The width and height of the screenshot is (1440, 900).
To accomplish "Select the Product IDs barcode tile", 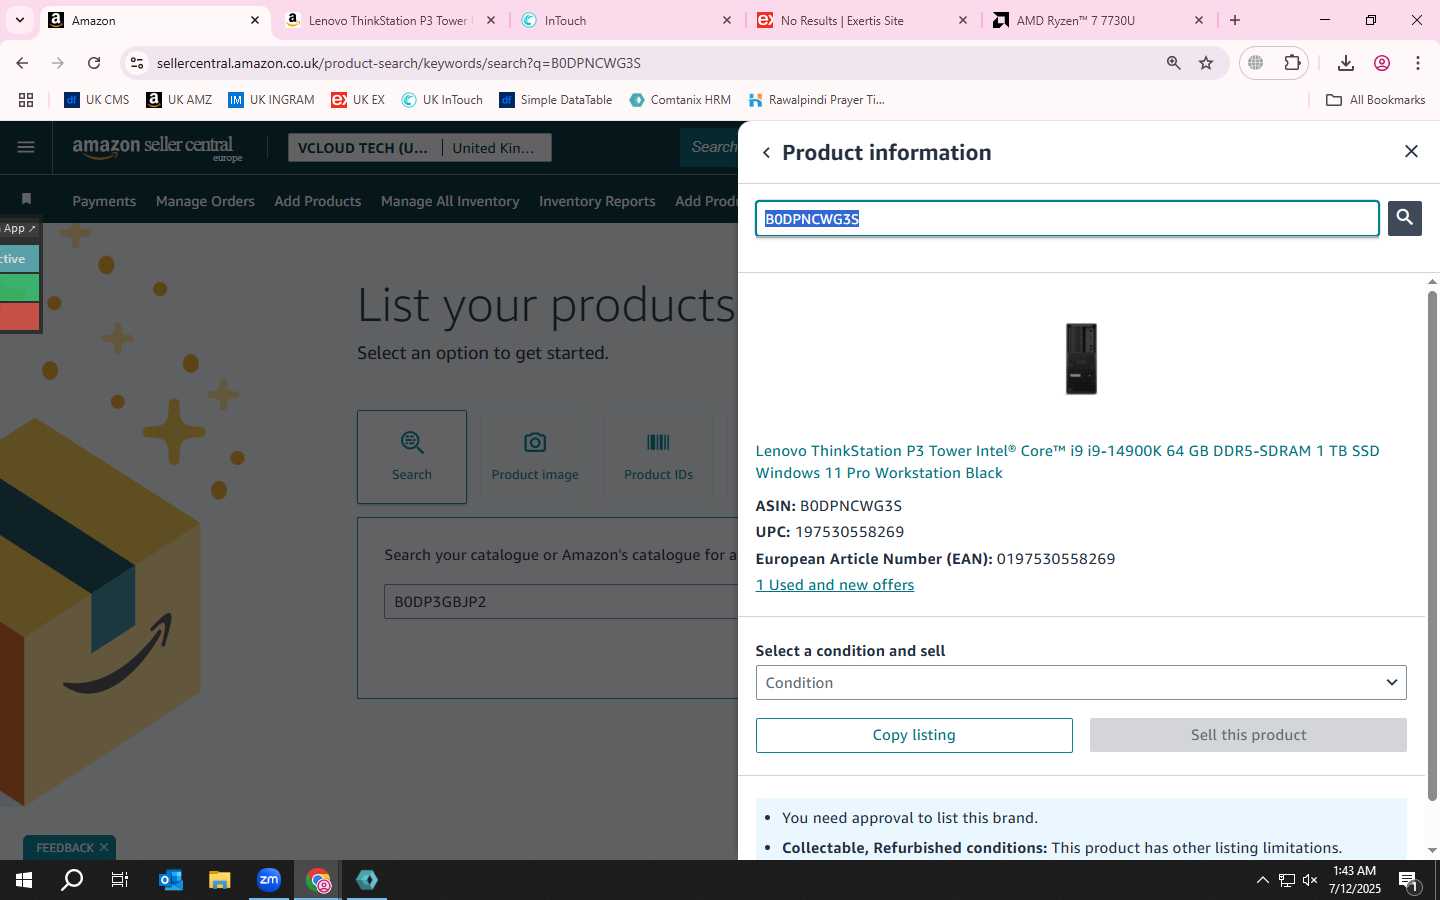I will click(x=658, y=456).
